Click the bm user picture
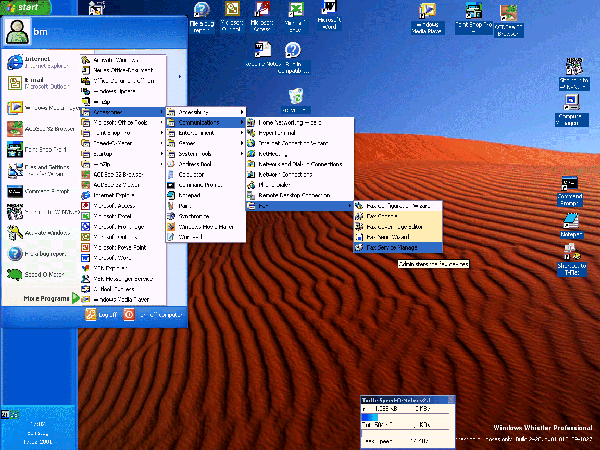The height and width of the screenshot is (450, 600). coord(17,31)
